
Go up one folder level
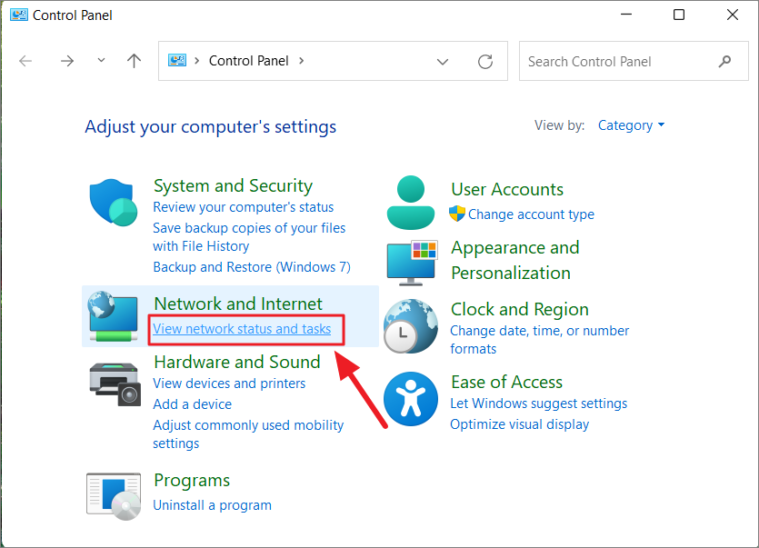click(x=134, y=61)
